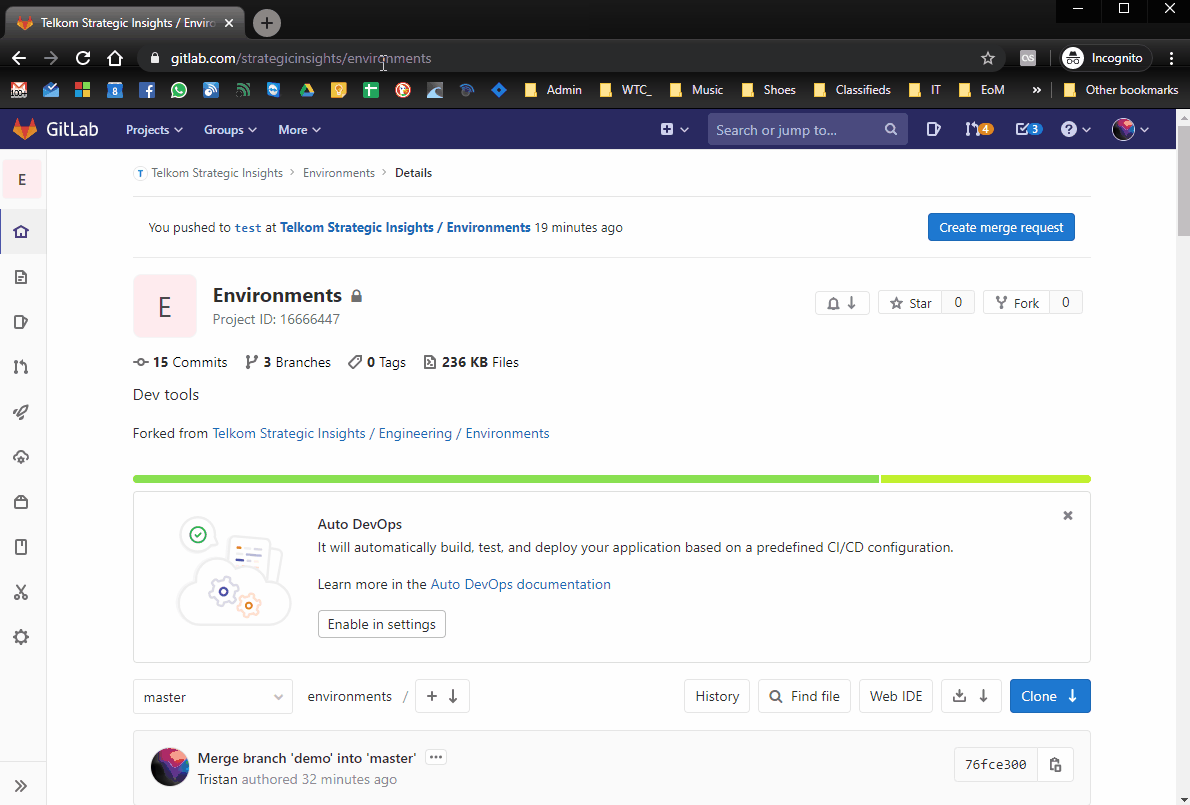The image size is (1190, 805).
Task: Click the Project Overview home icon
Action: pyautogui.click(x=21, y=231)
